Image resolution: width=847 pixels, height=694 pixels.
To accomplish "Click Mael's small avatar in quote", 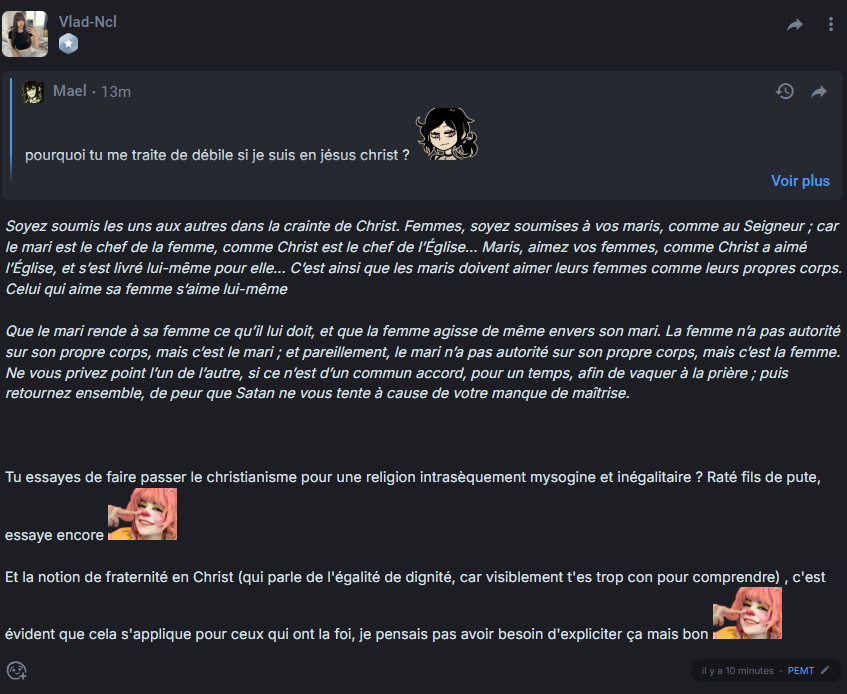I will point(33,91).
